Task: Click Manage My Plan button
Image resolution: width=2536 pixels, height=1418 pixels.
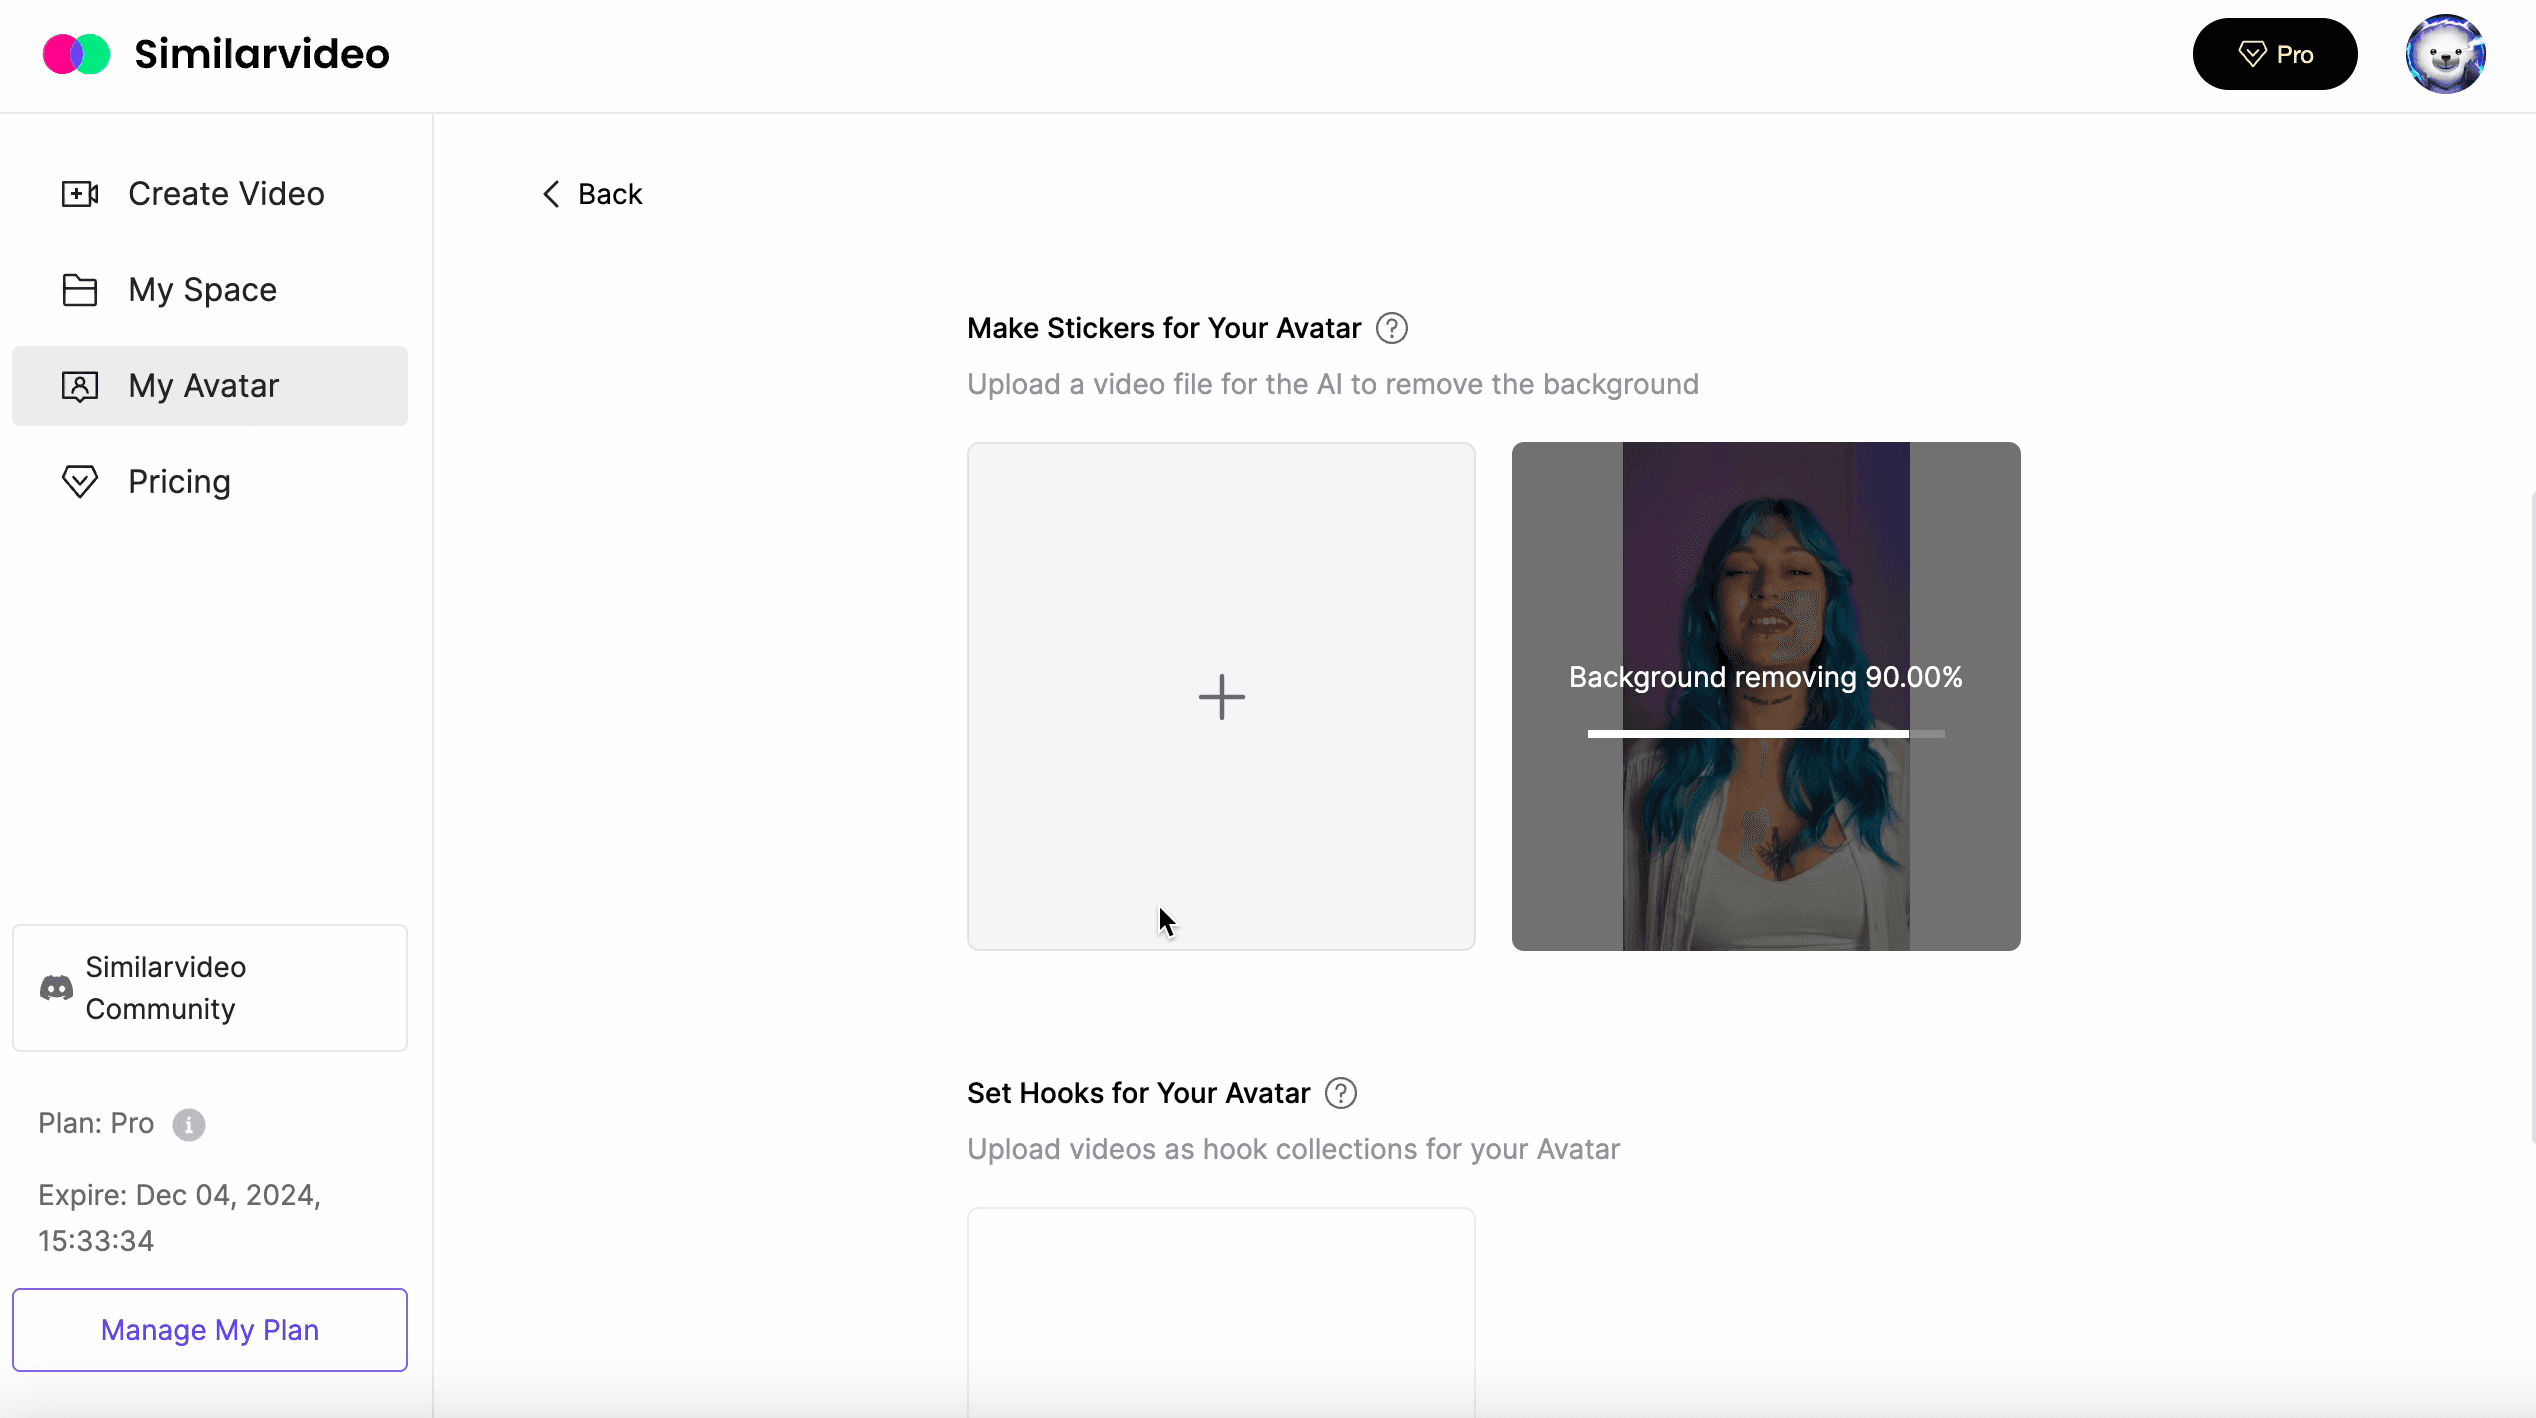Action: click(210, 1330)
